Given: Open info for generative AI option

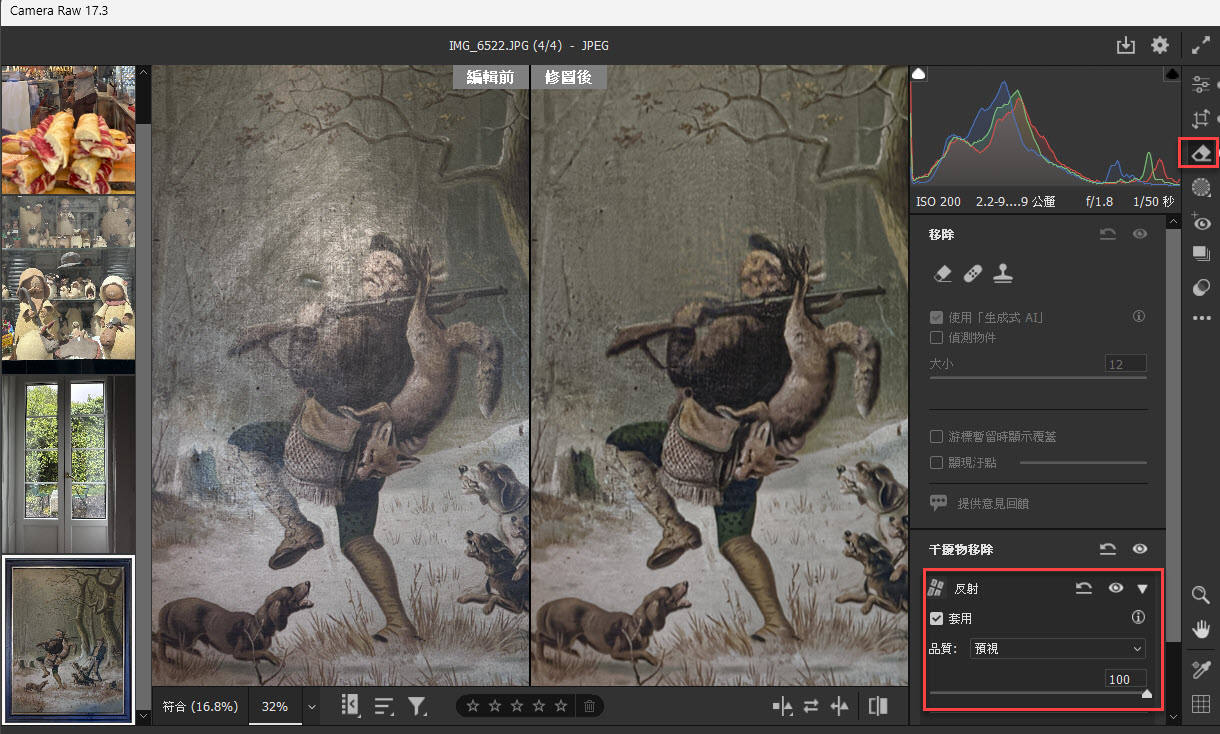Looking at the screenshot, I should [x=1138, y=316].
